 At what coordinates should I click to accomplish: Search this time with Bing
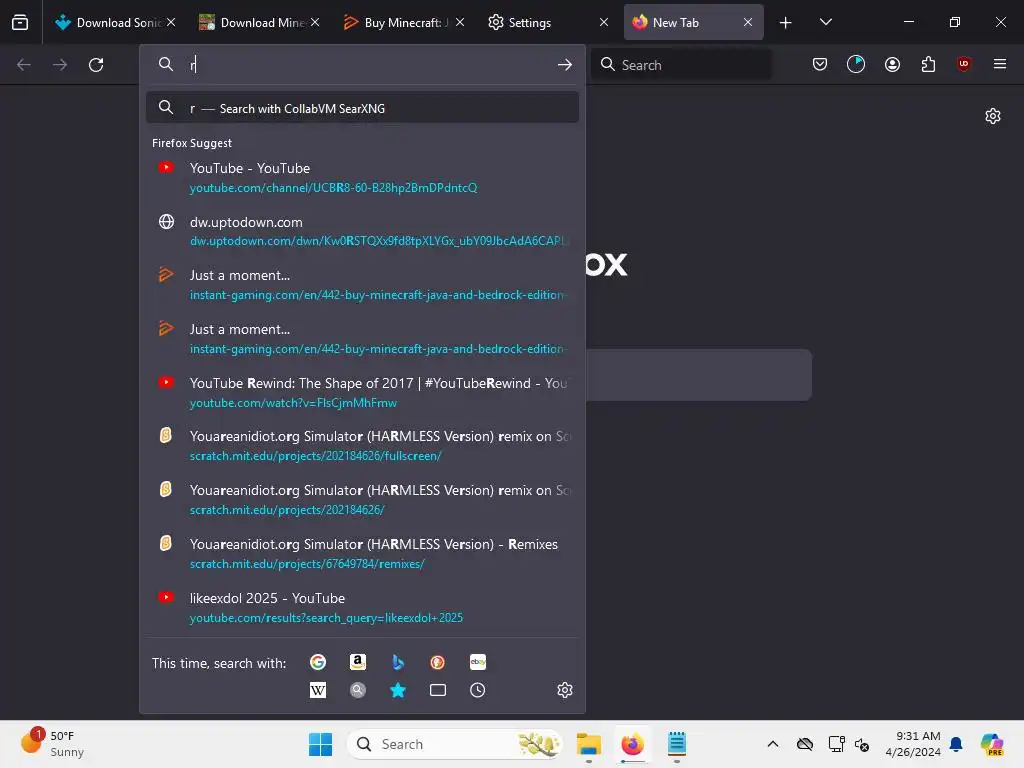398,662
